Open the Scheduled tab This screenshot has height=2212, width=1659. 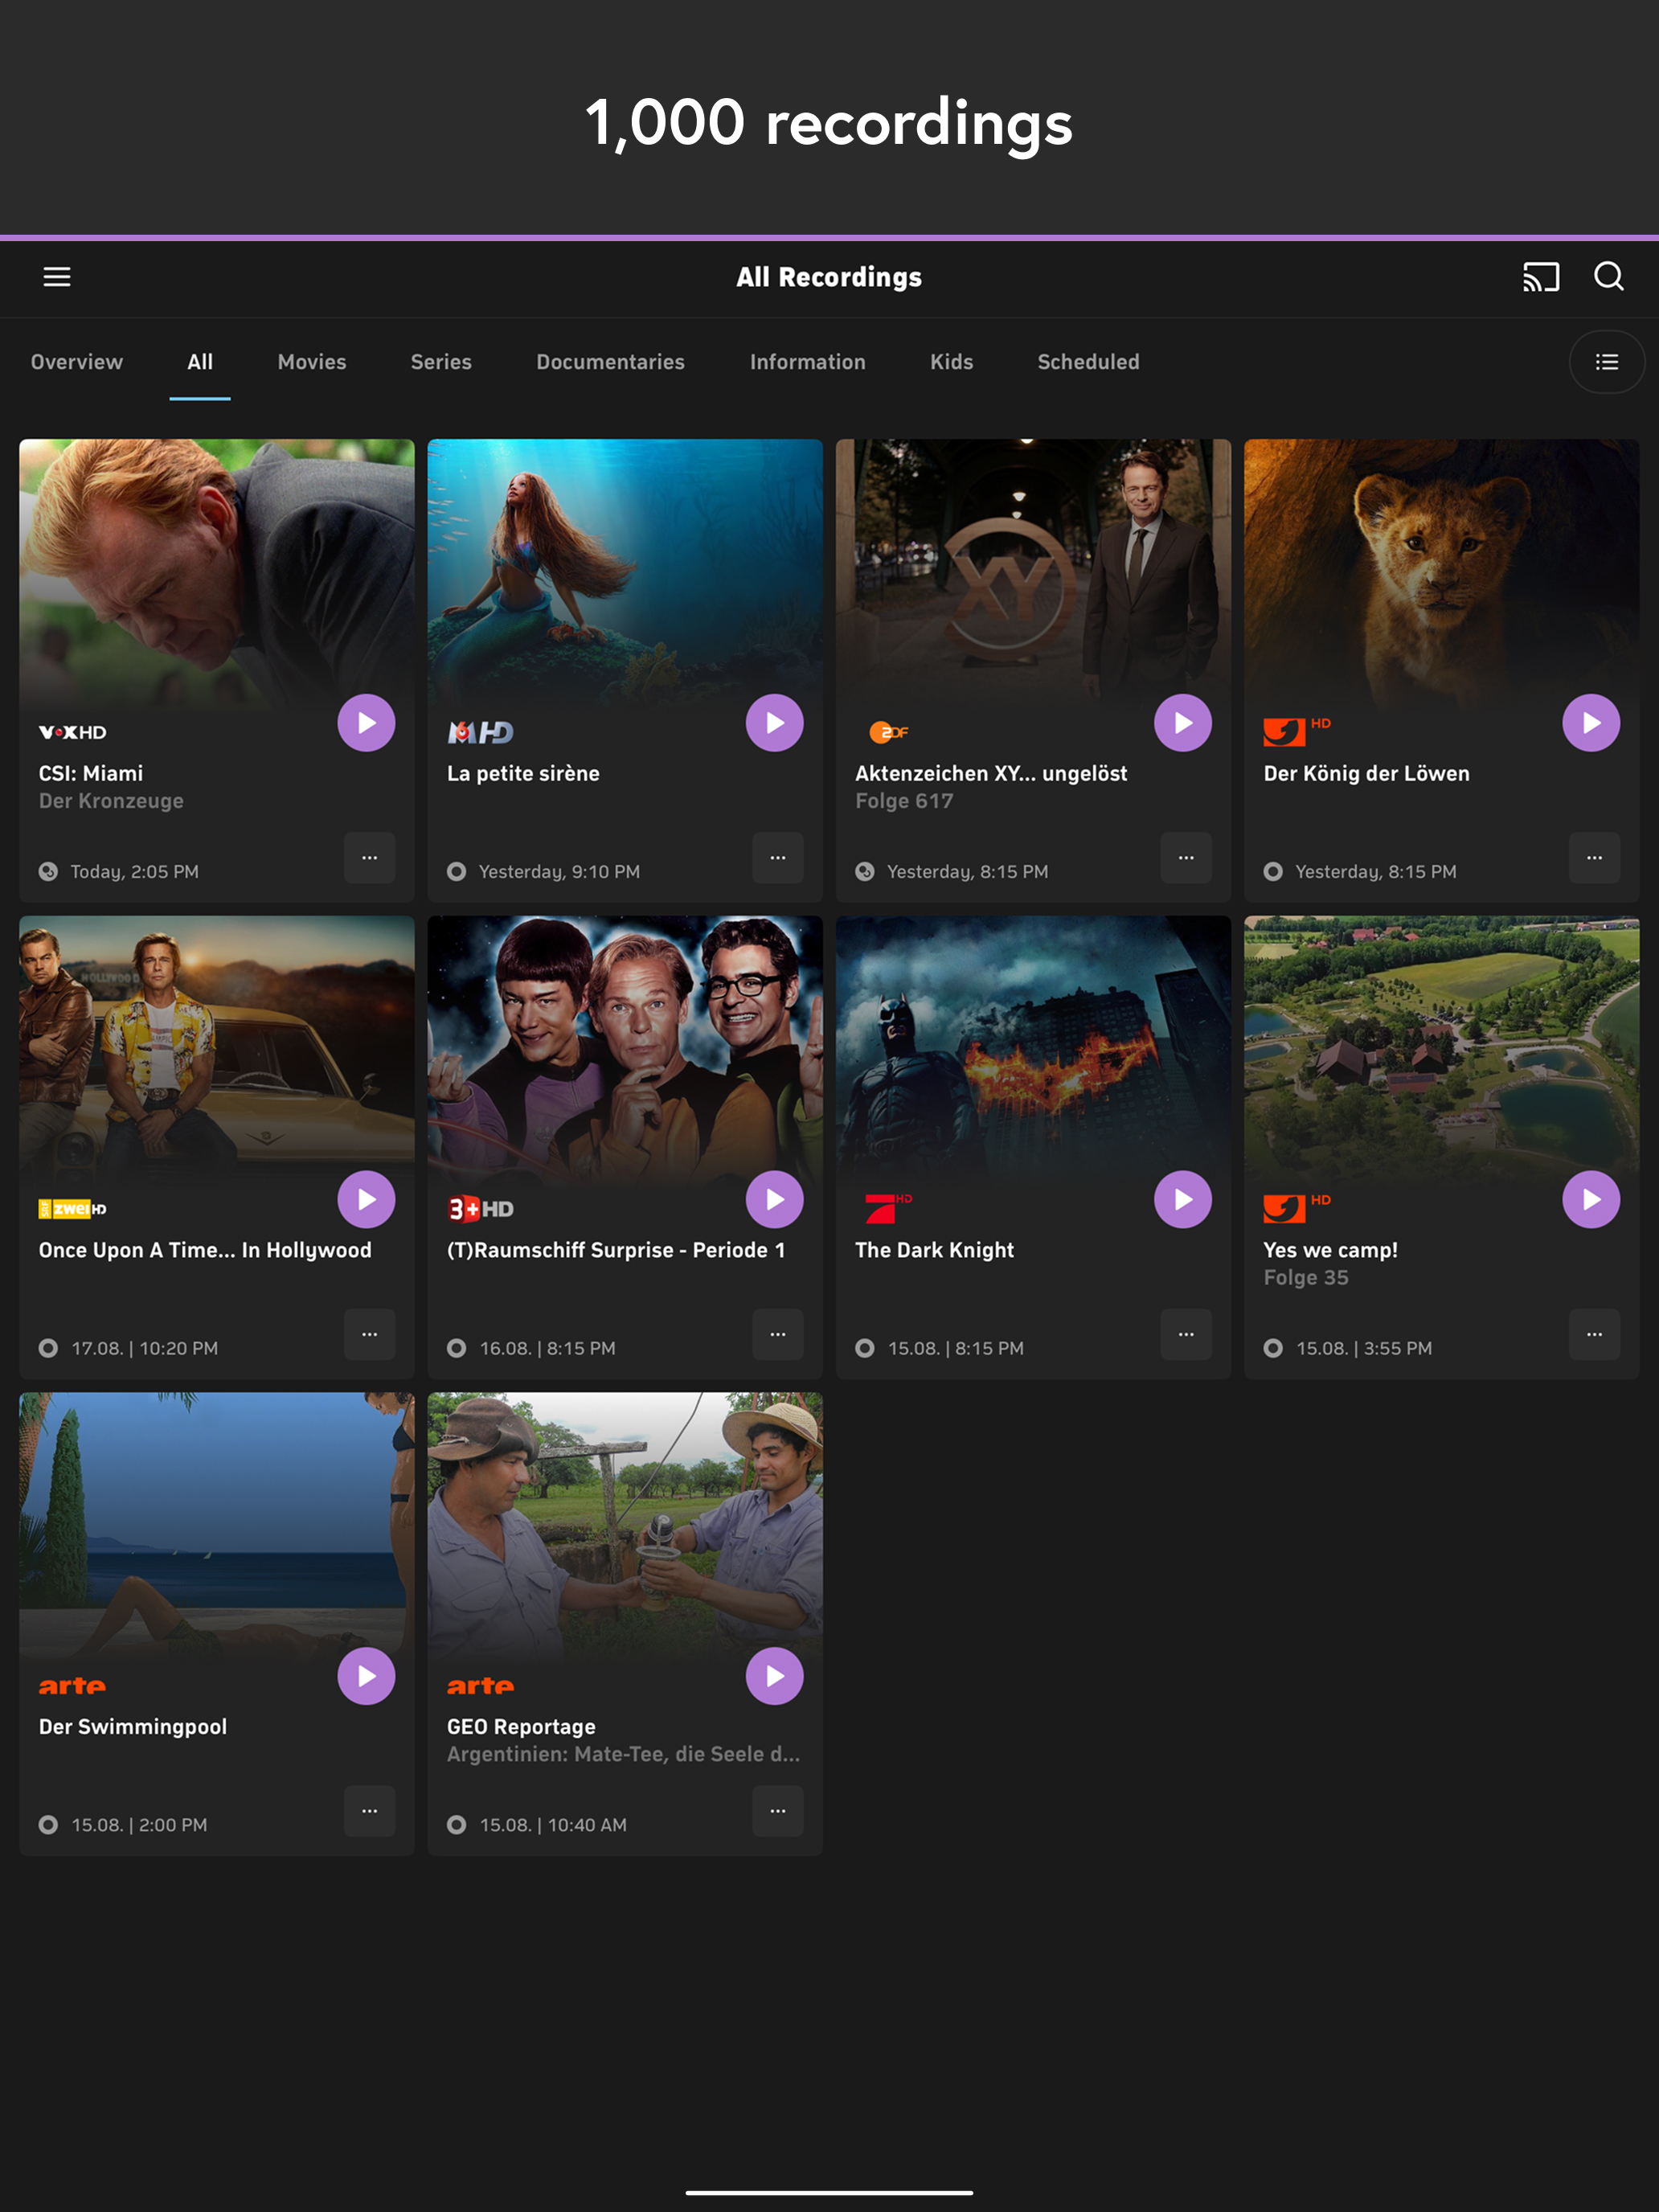click(x=1088, y=362)
